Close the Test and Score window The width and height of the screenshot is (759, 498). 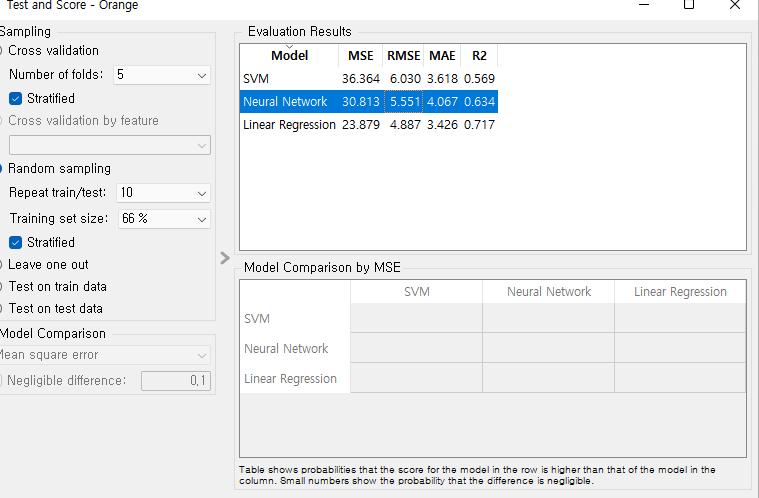click(735, 5)
